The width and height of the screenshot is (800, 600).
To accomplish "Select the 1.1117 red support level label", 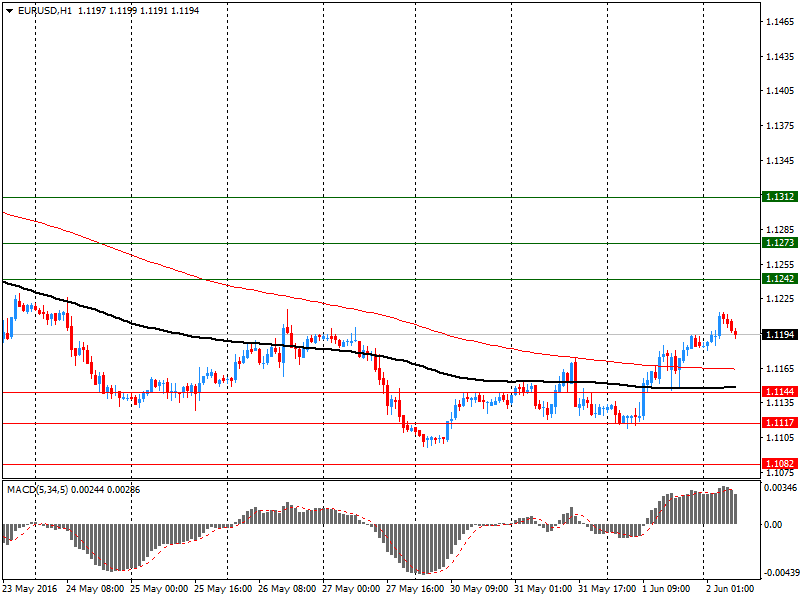I will (780, 423).
